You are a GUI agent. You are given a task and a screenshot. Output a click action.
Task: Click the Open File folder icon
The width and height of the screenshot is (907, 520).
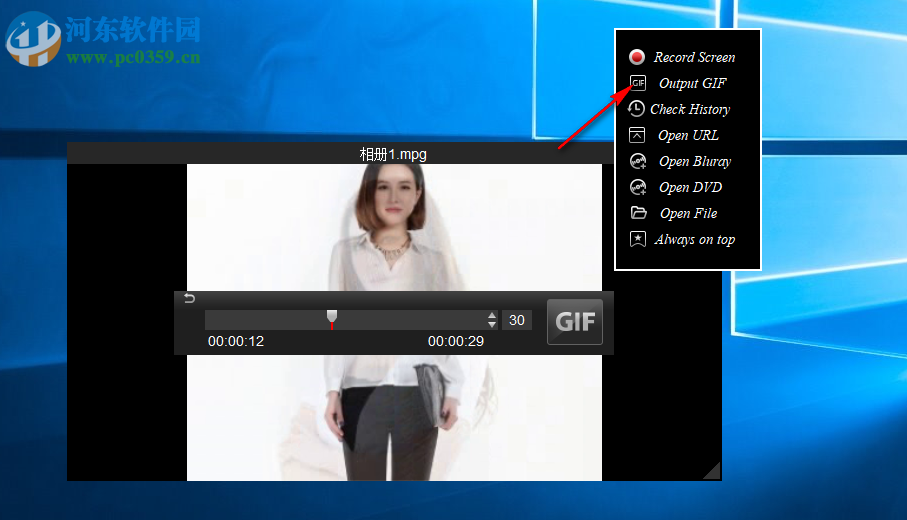pos(638,213)
